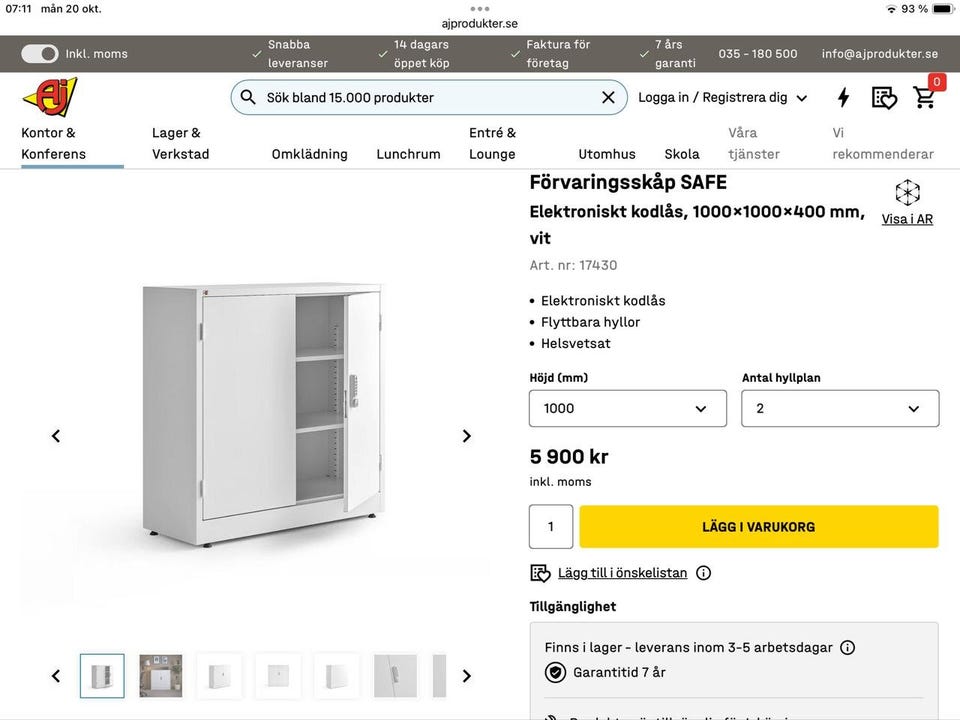Select the second room-scene thumbnail
Viewport: 960px width, 720px height.
(x=161, y=676)
